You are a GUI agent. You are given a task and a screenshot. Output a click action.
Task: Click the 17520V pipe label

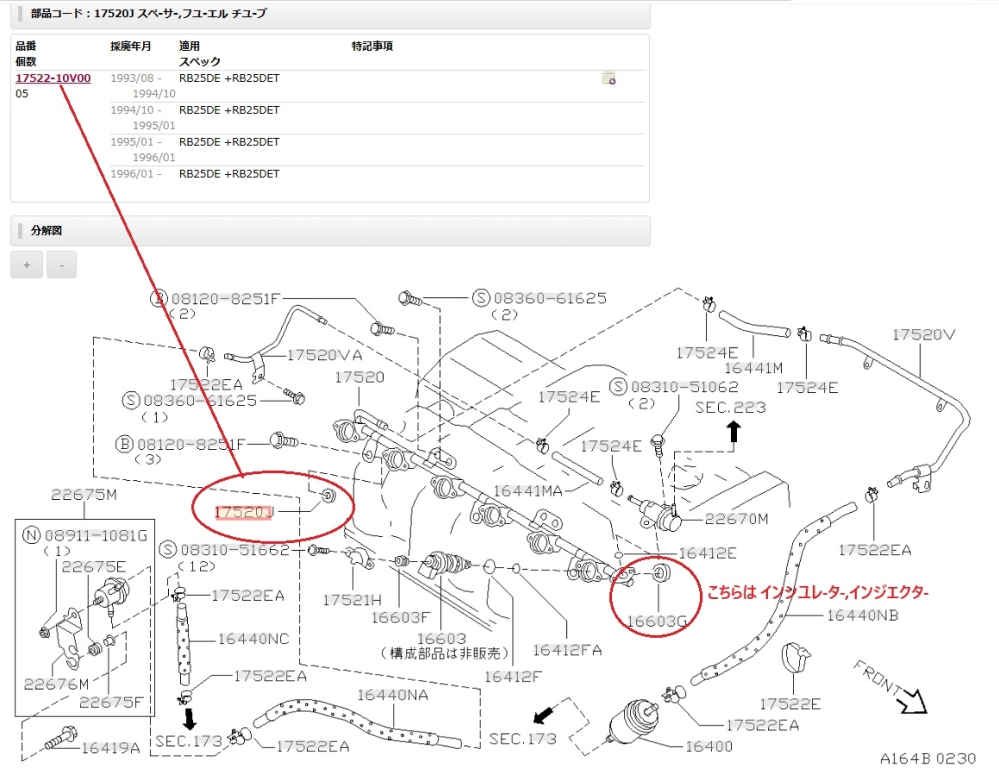click(923, 335)
